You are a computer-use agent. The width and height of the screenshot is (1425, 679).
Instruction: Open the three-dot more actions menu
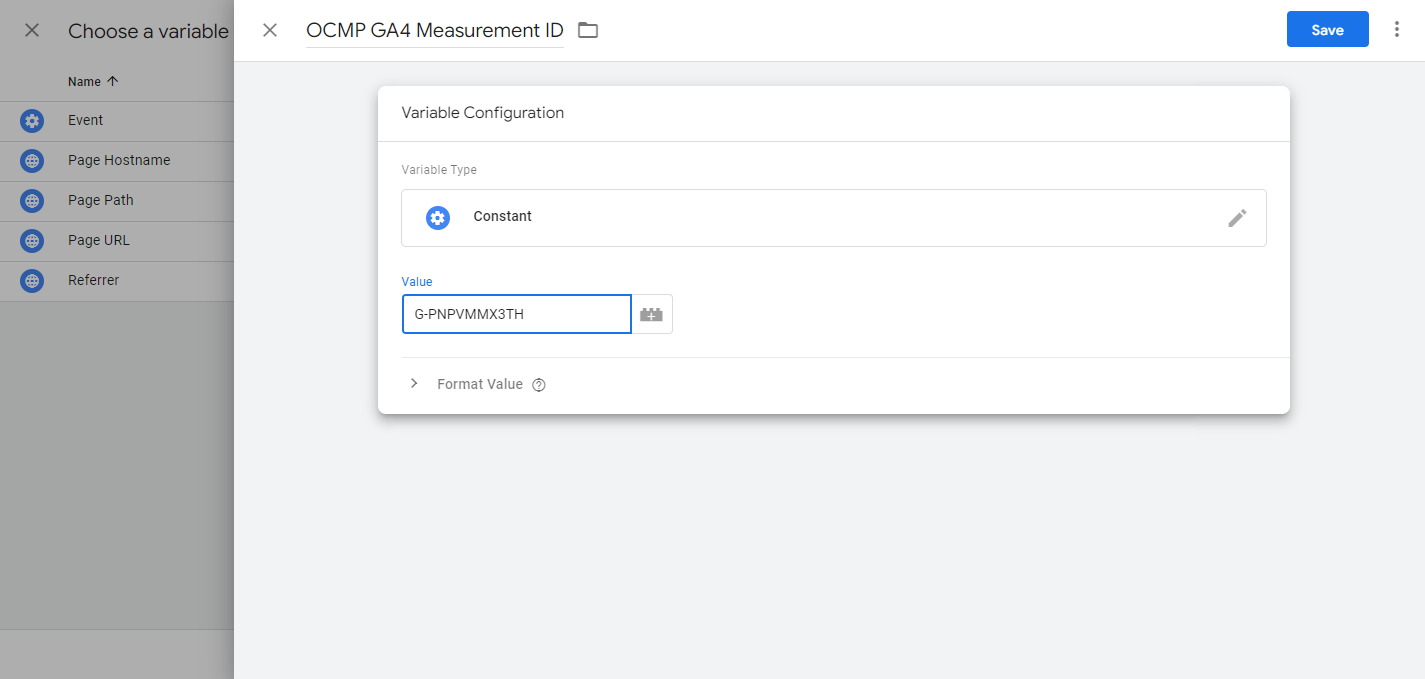[x=1397, y=30]
